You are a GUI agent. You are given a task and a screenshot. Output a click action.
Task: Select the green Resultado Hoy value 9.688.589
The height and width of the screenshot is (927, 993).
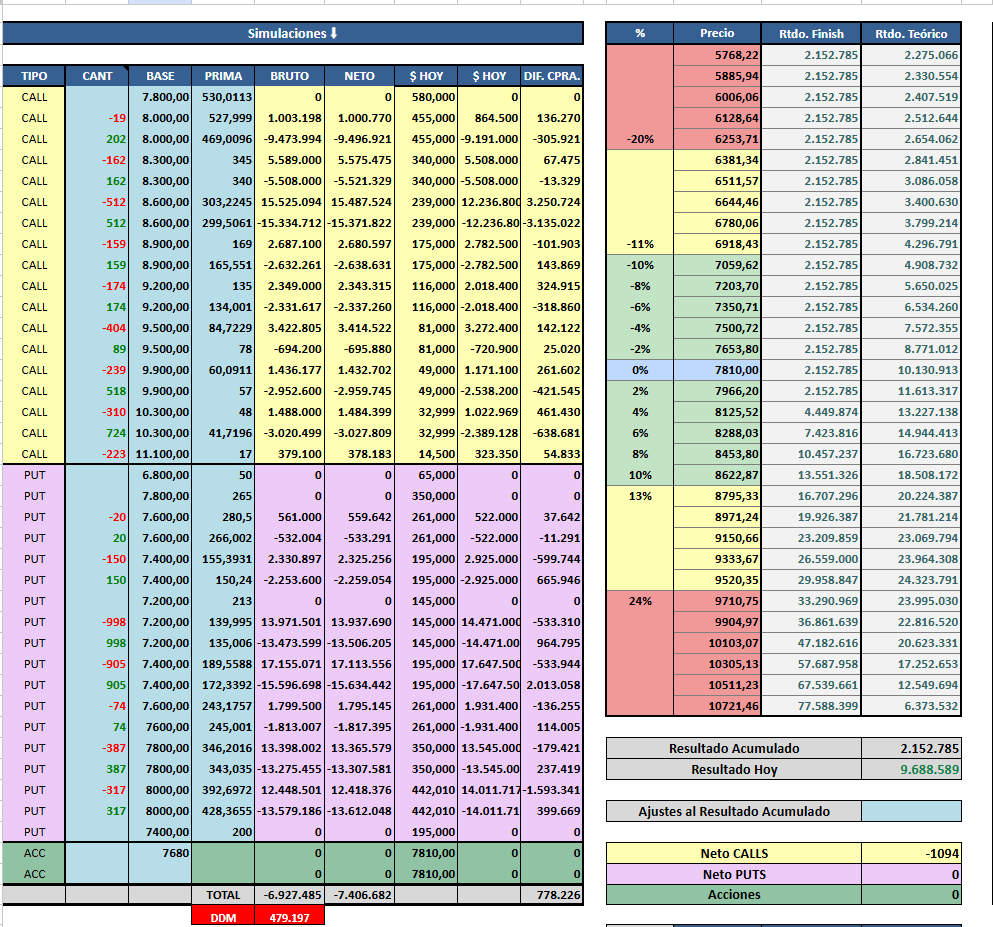pos(911,769)
